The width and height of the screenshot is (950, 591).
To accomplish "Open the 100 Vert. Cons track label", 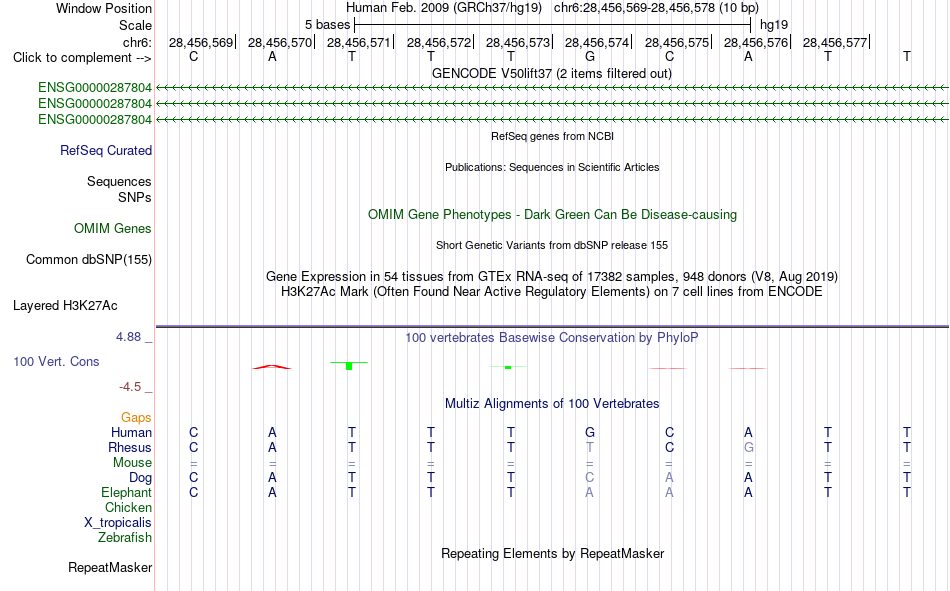I will pos(56,361).
